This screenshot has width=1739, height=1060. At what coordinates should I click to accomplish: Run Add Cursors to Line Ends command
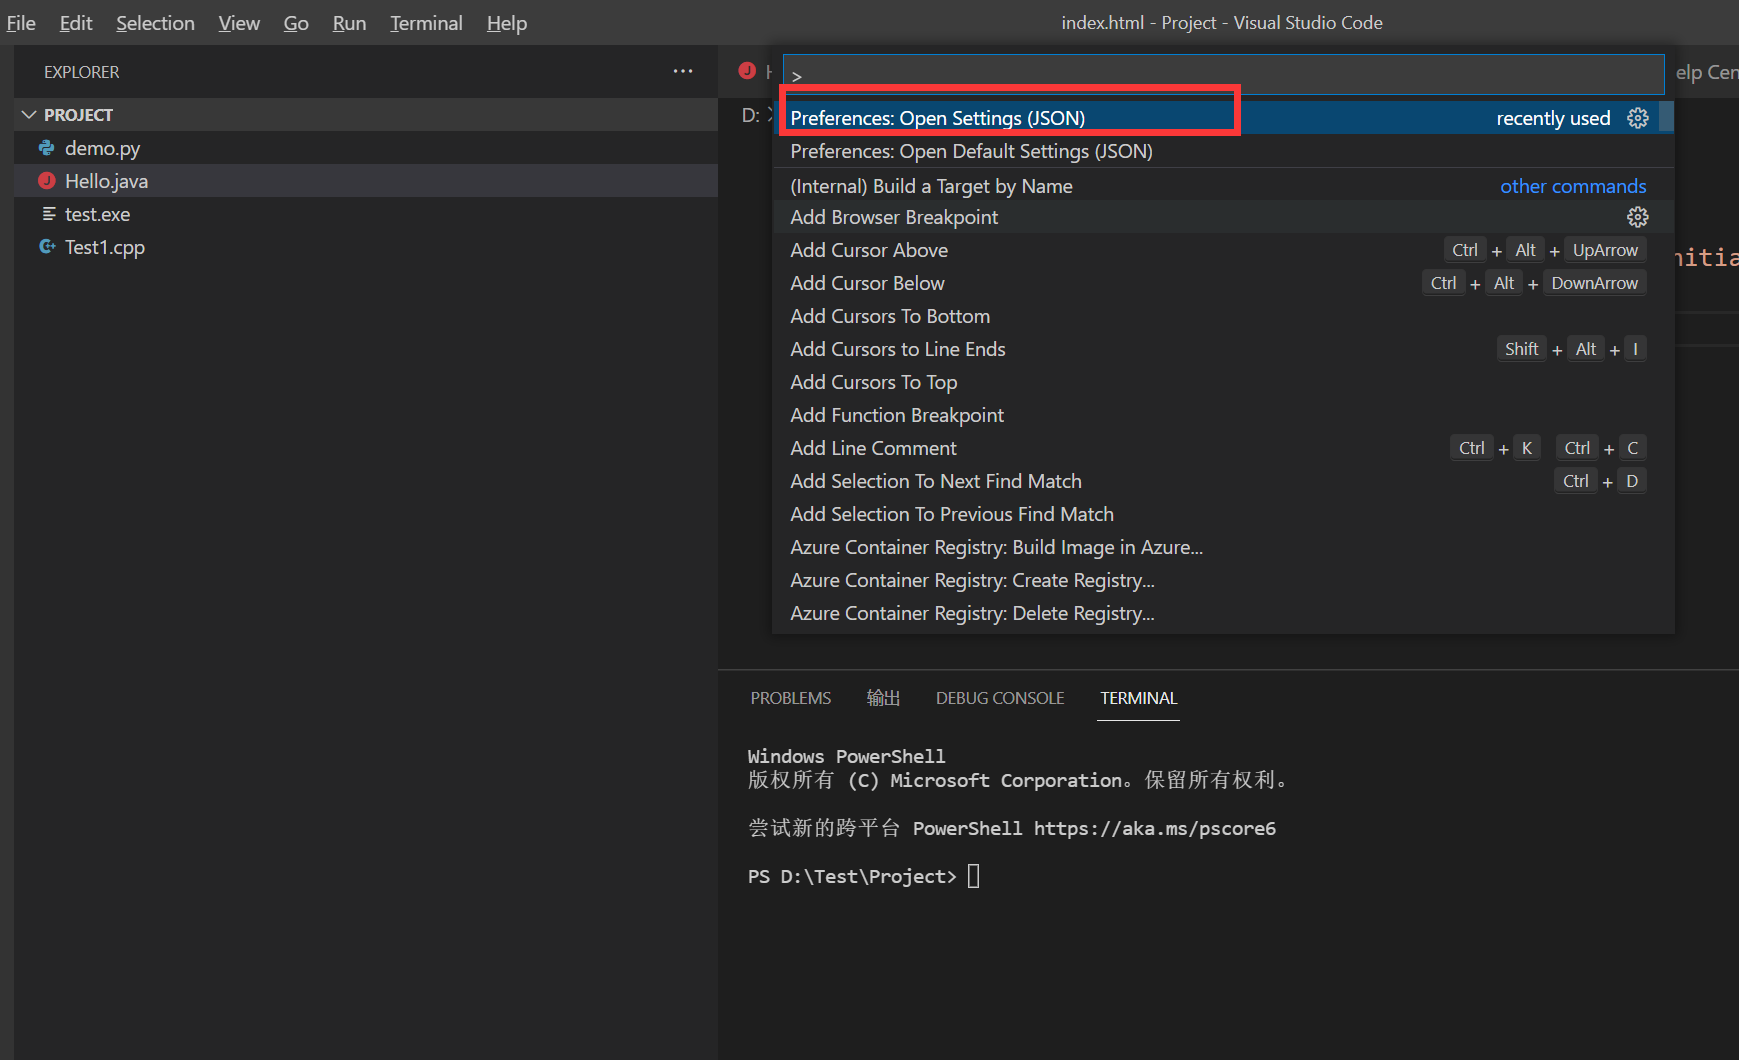tap(1224, 349)
